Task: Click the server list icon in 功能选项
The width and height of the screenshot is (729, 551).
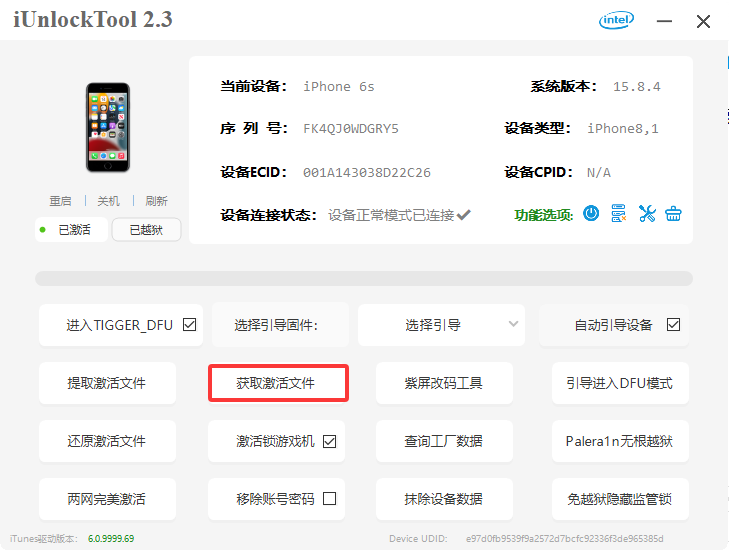Action: (618, 214)
